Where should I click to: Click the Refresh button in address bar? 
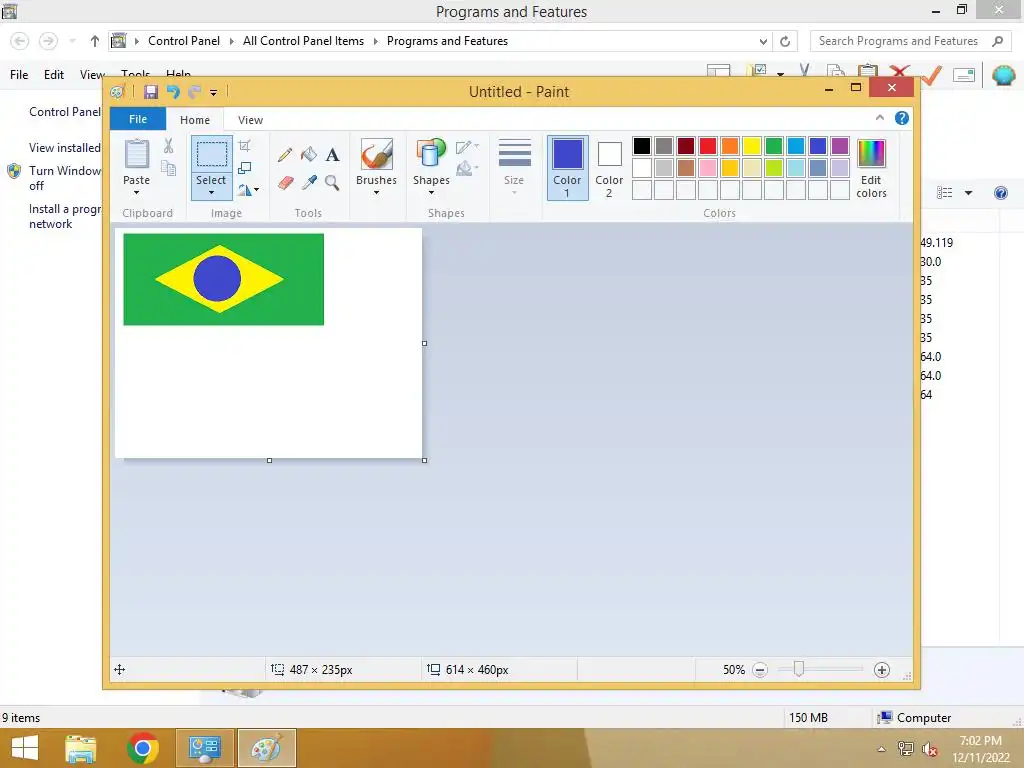click(785, 41)
